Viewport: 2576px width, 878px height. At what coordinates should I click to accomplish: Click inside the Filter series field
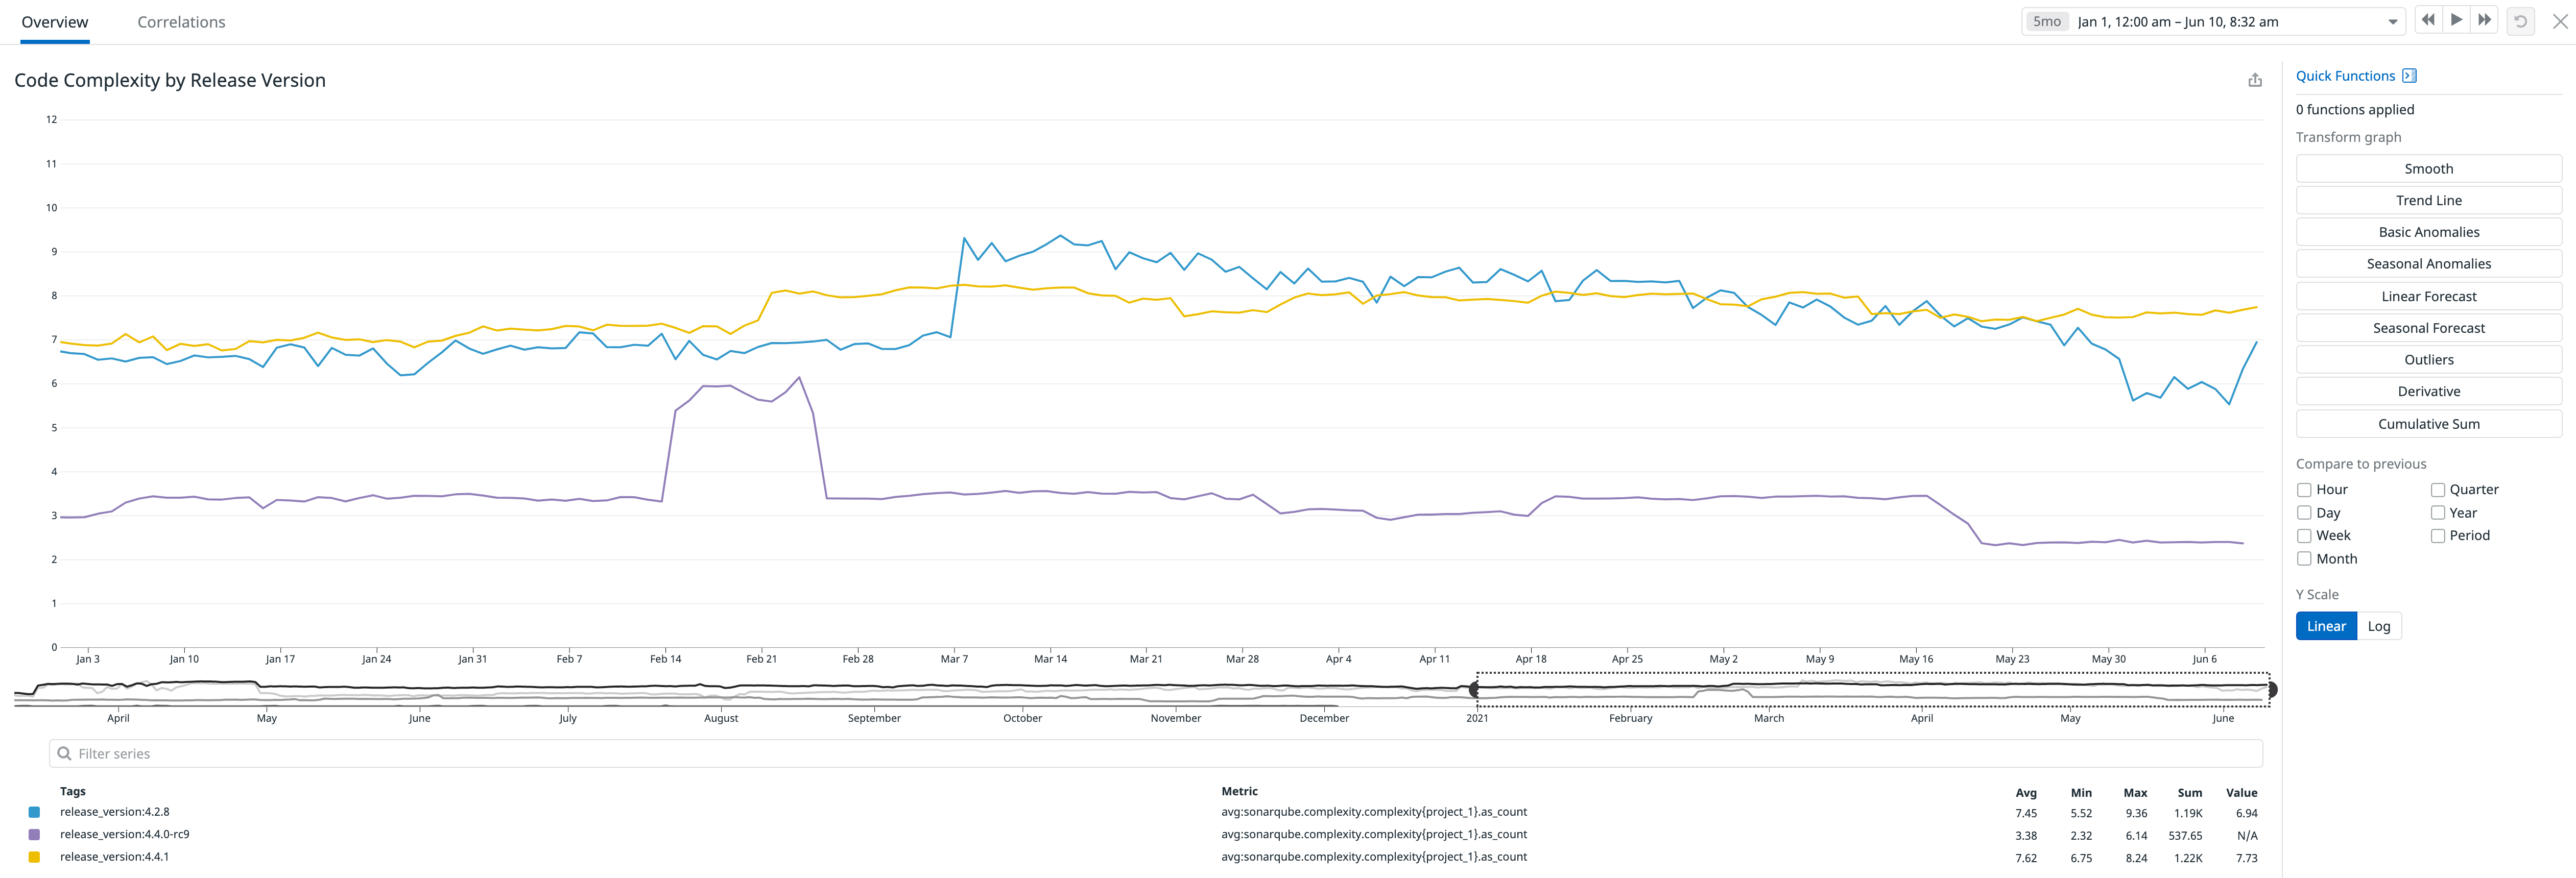coord(400,753)
